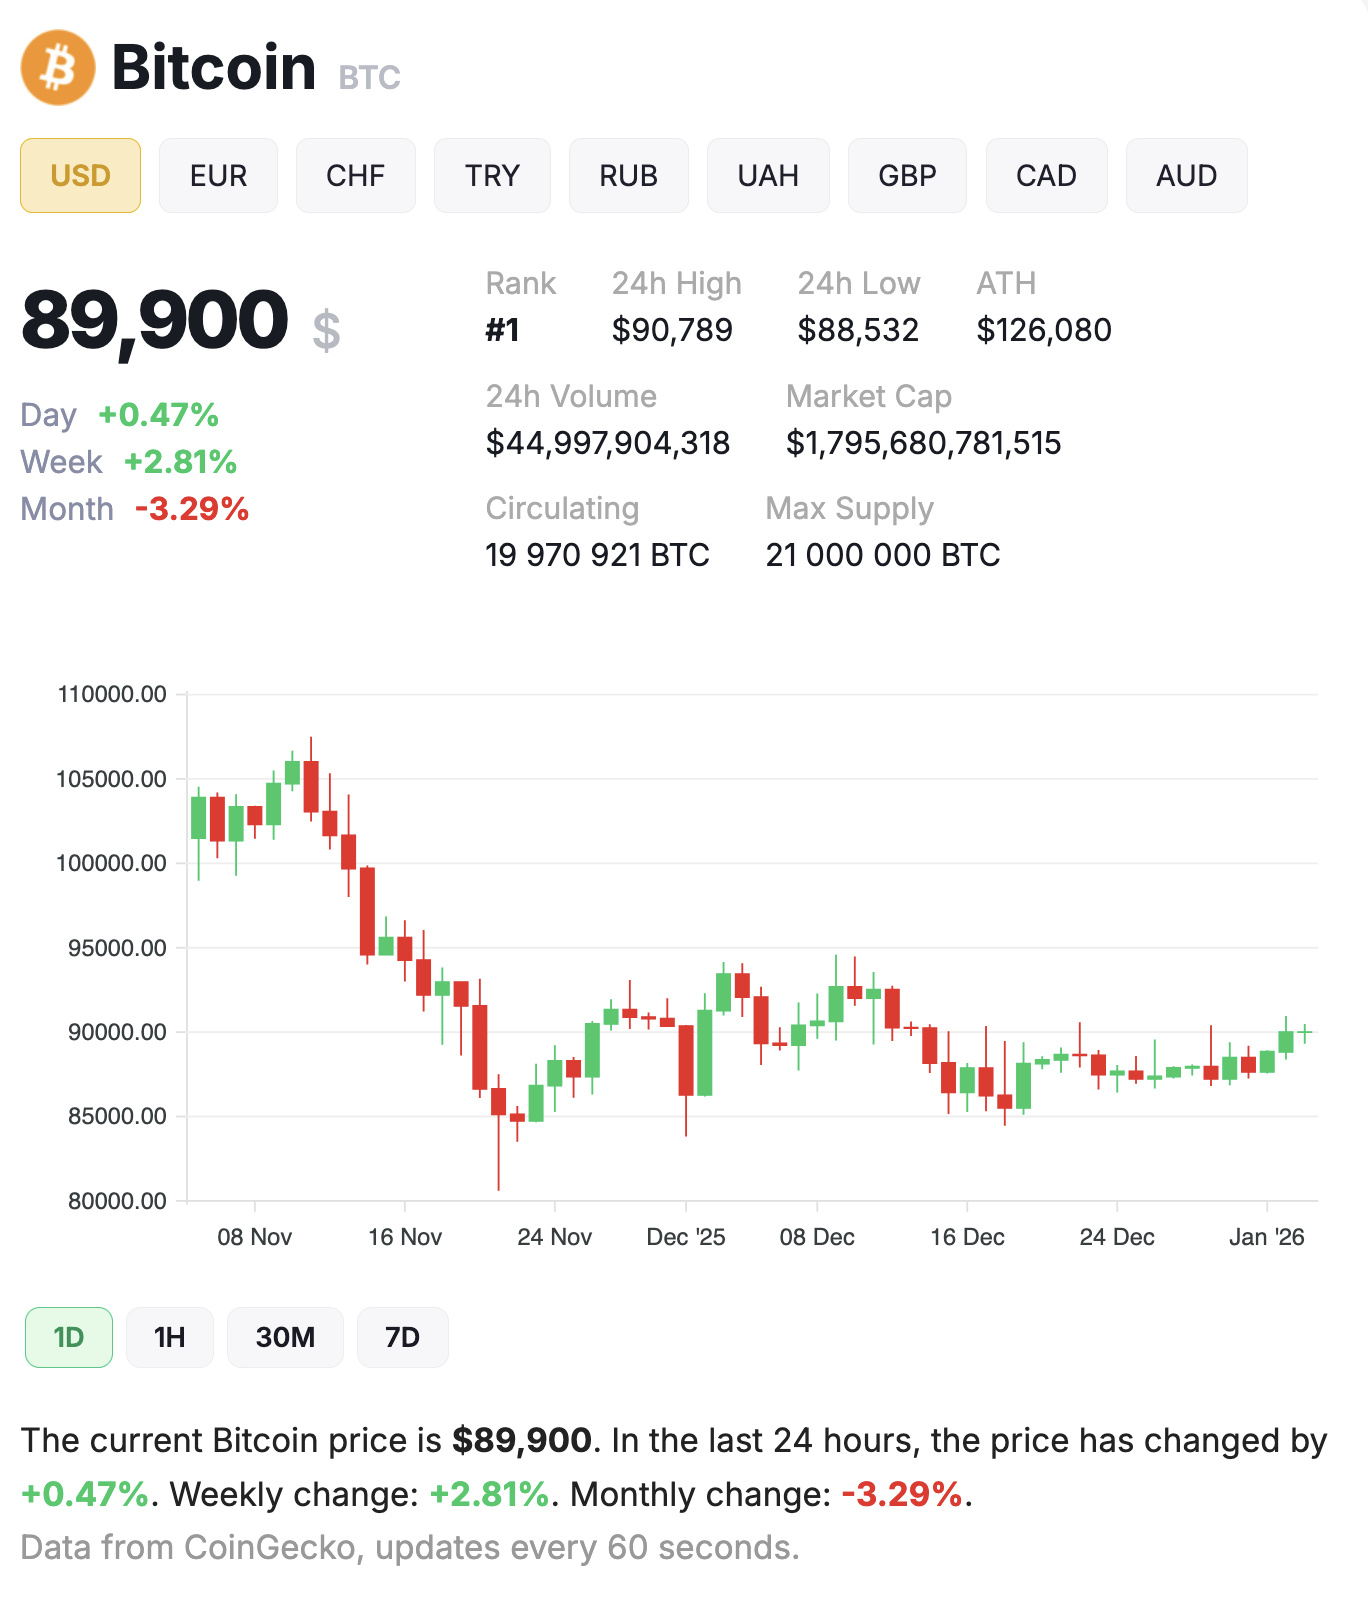Click the highlighted USD currency button
The height and width of the screenshot is (1602, 1368).
coord(79,175)
